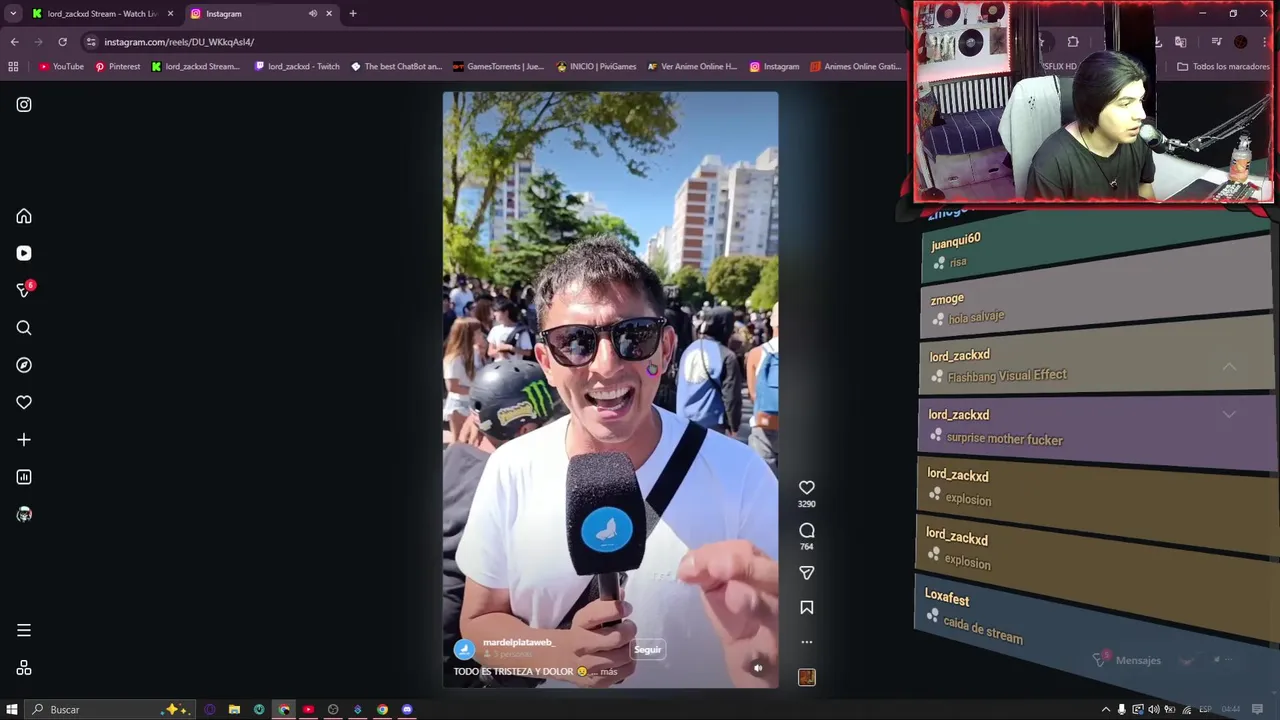The image size is (1280, 720).
Task: Save the reel with bookmark icon
Action: tap(807, 607)
